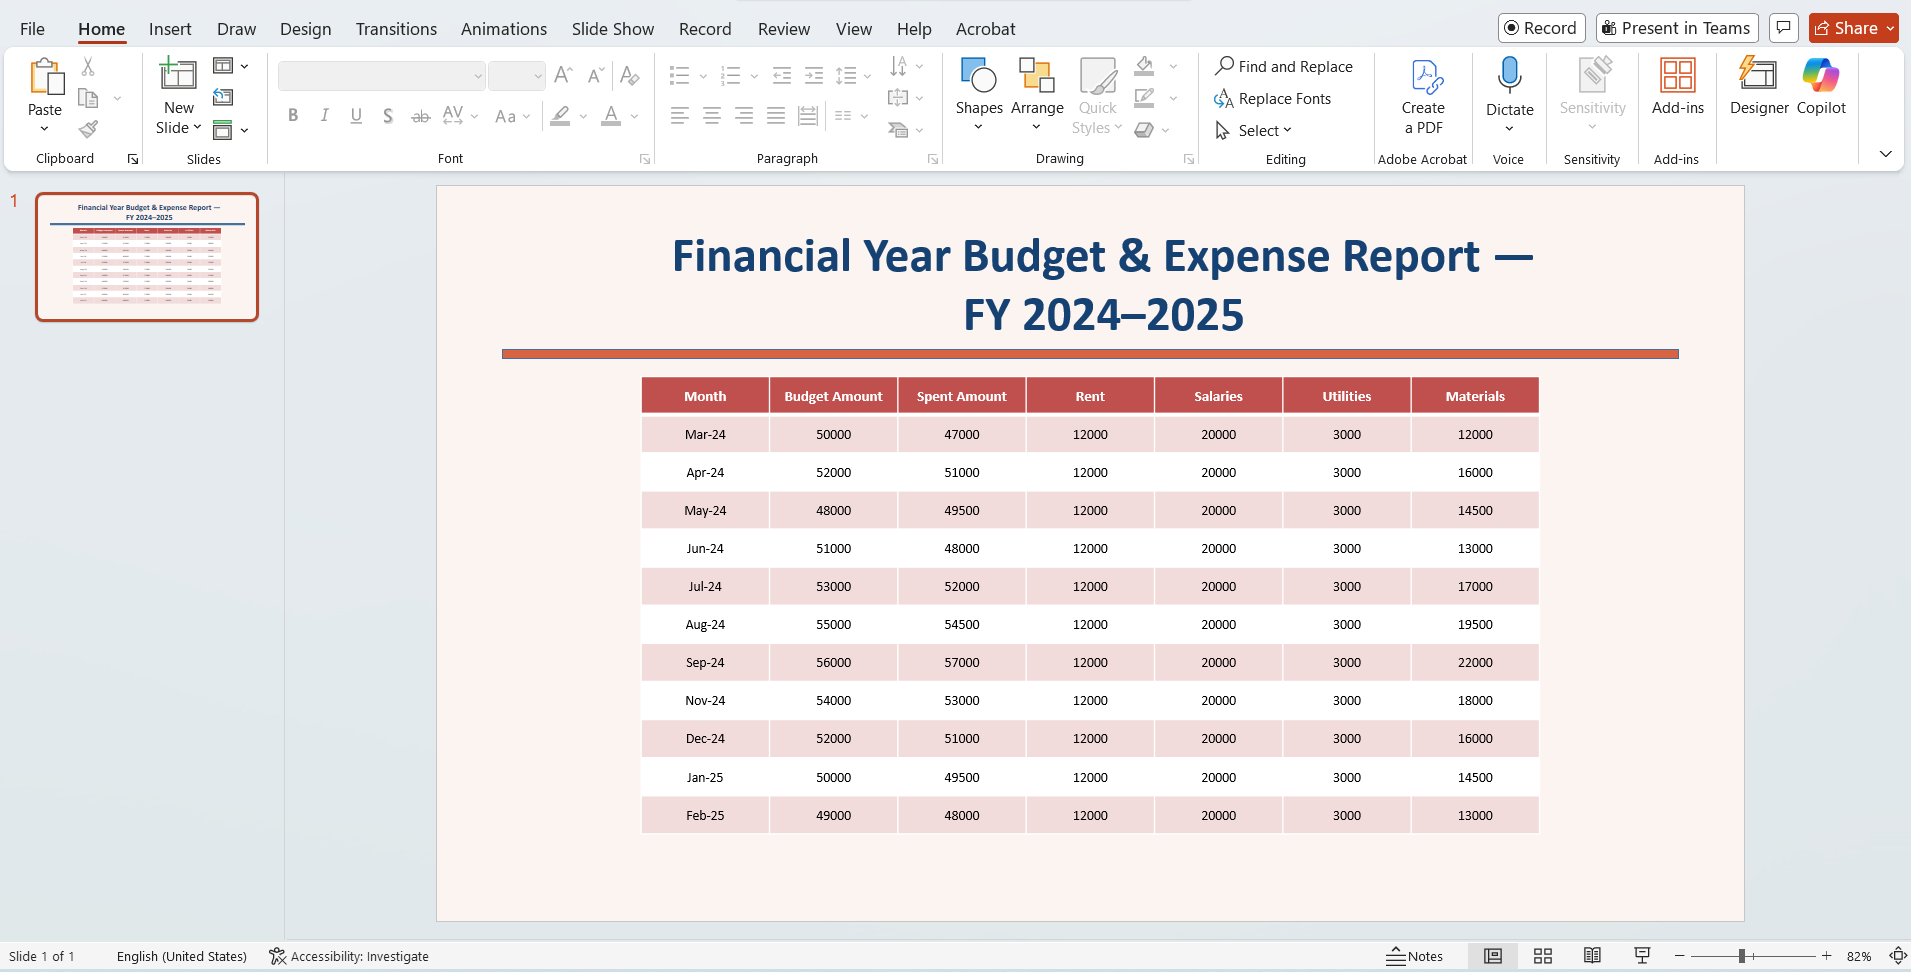Expand the Bullets dropdown arrow
Screen dimensions: 1911x972
point(703,76)
